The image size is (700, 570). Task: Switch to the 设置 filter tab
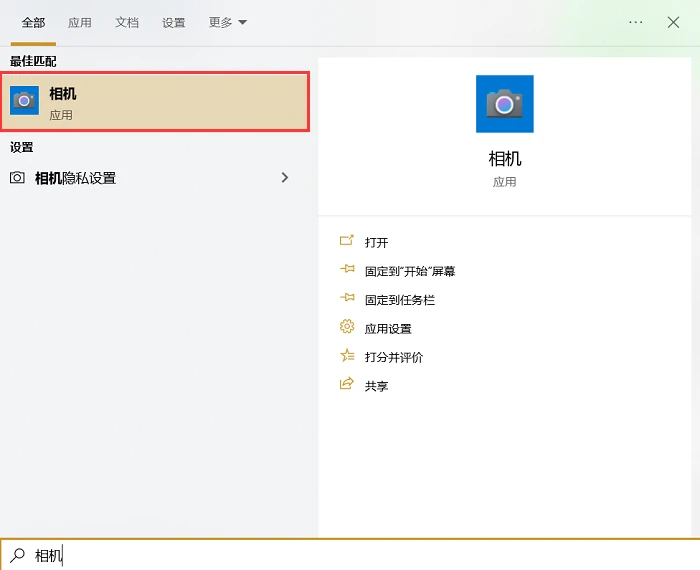(174, 22)
